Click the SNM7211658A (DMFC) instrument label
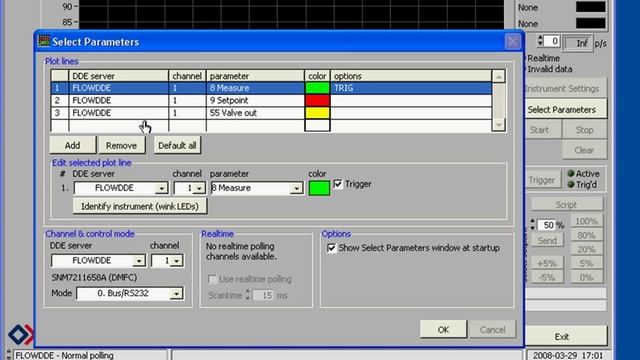The width and height of the screenshot is (640, 360). tap(94, 278)
